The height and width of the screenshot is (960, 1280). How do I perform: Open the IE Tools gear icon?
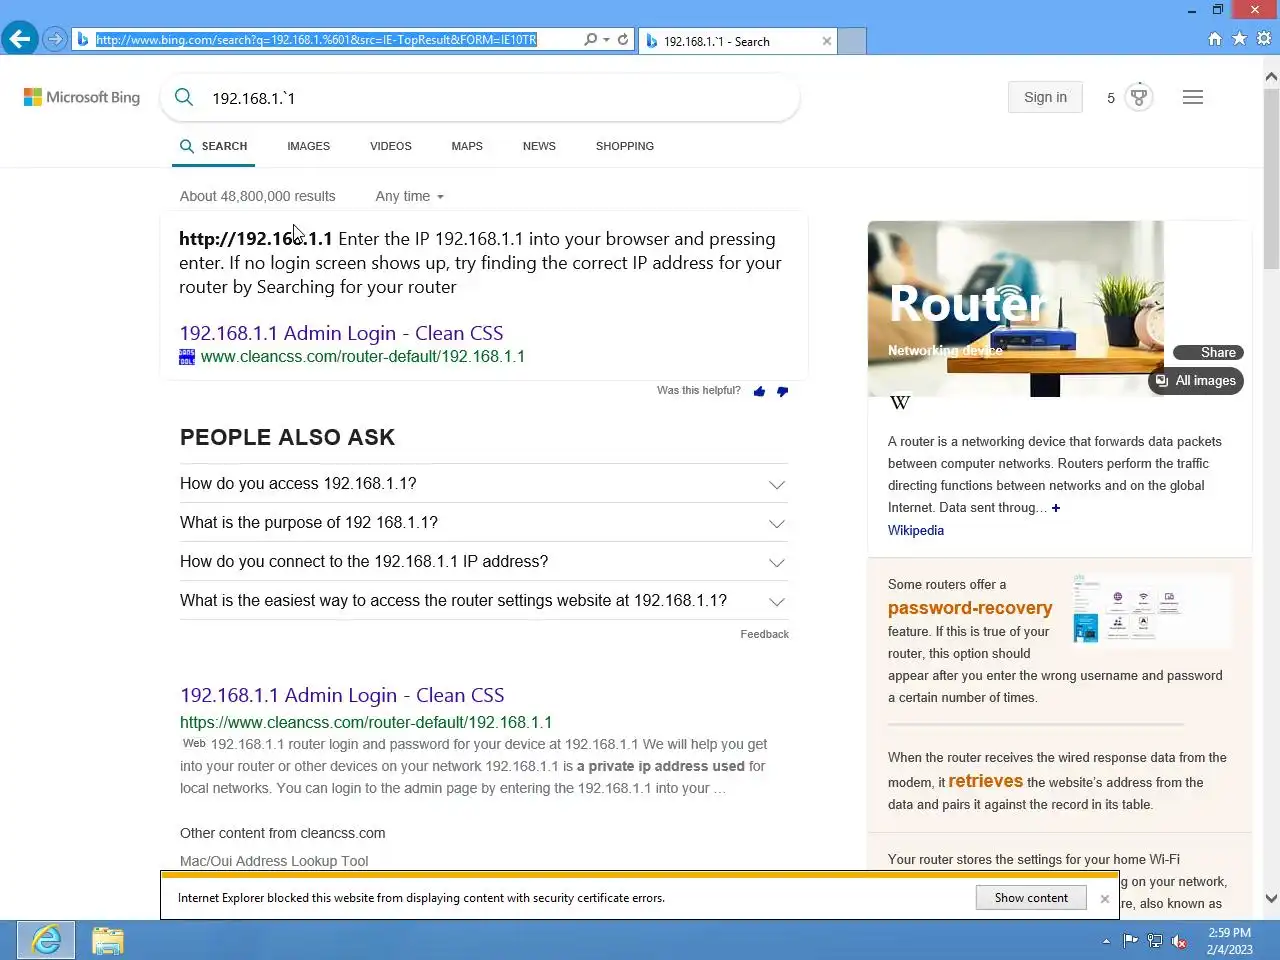[1264, 39]
